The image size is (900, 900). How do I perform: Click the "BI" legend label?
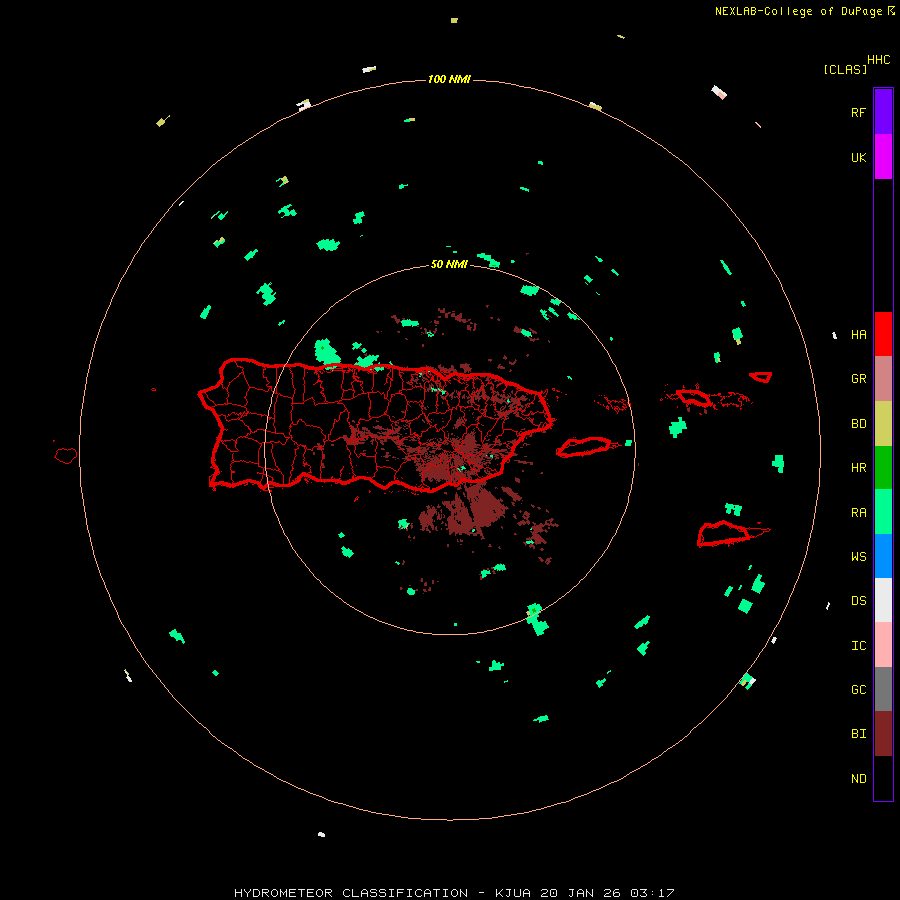tap(858, 734)
